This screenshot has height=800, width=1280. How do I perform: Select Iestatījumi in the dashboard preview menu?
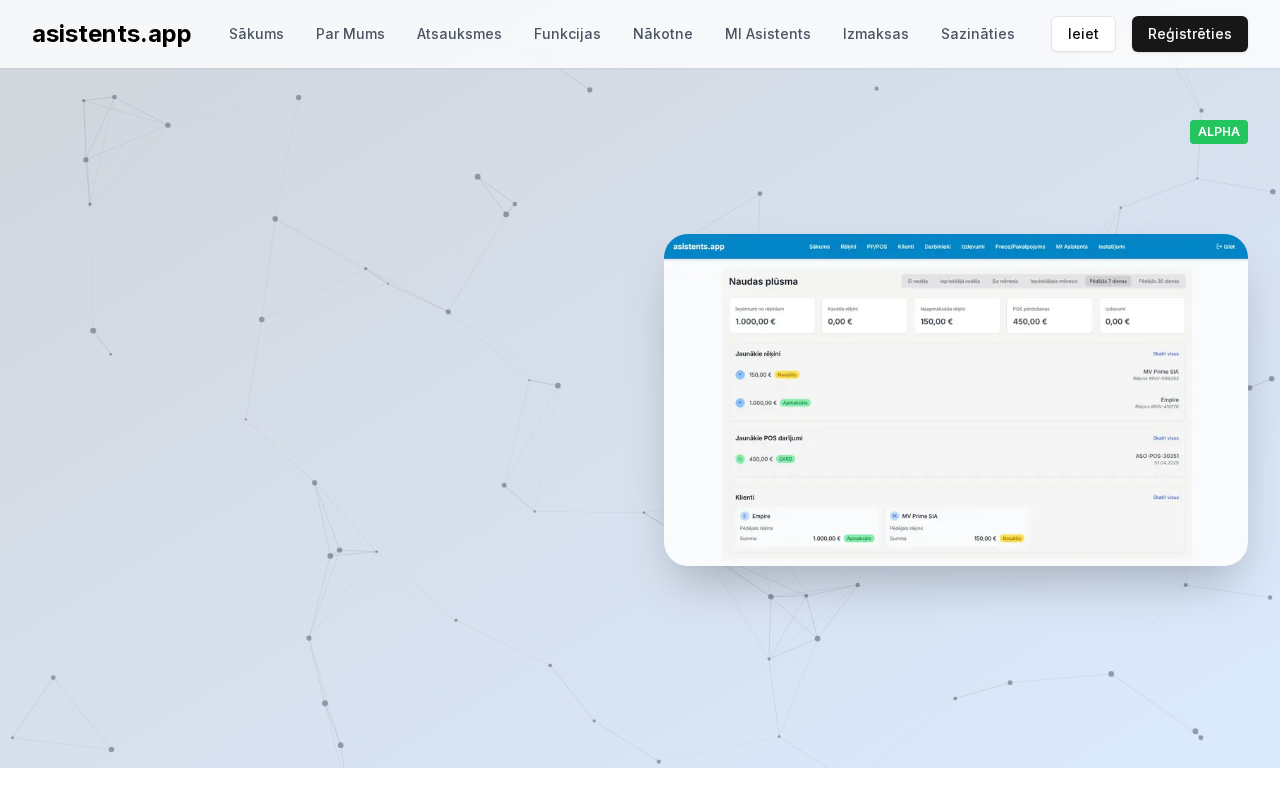click(1112, 246)
